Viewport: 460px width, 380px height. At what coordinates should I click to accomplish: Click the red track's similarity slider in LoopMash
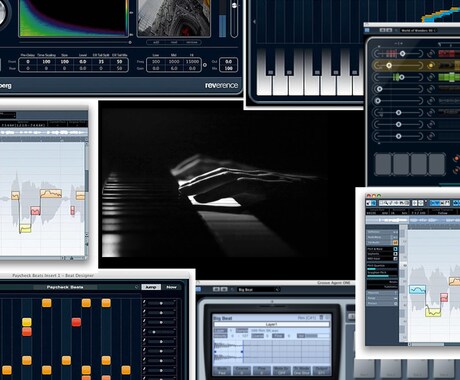398,53
